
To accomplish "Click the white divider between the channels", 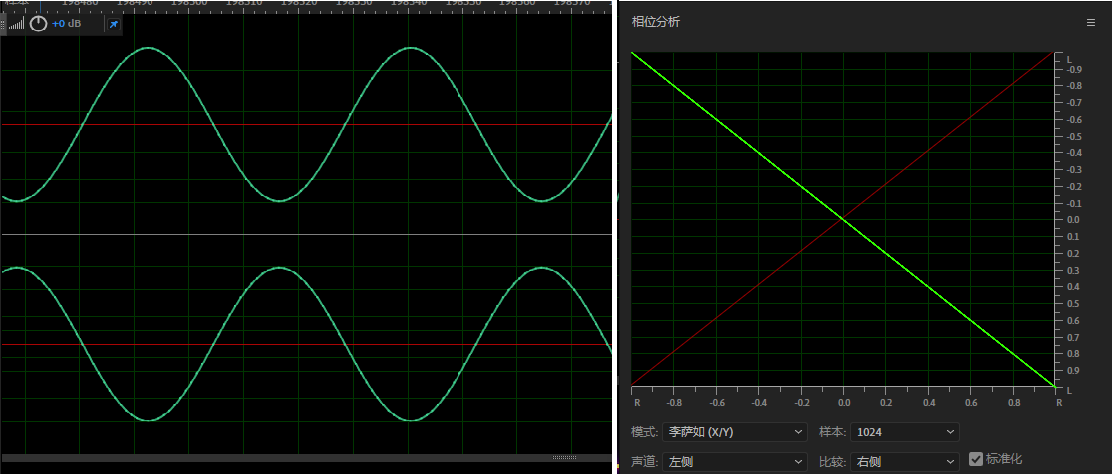I will coord(300,235).
